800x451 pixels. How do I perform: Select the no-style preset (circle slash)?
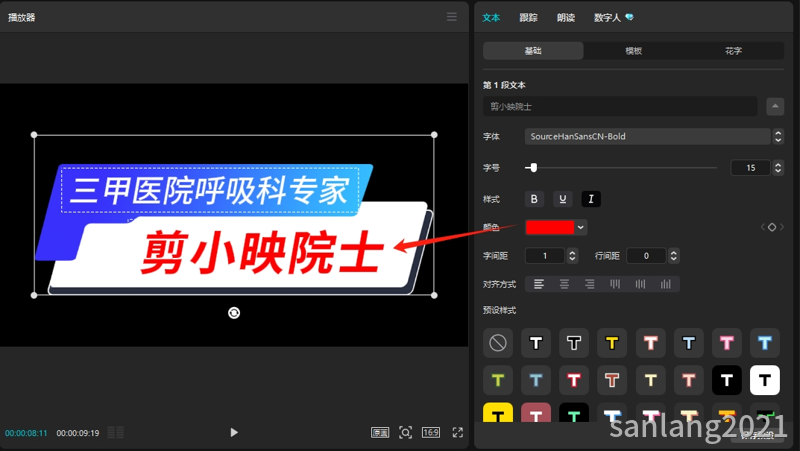tap(498, 343)
